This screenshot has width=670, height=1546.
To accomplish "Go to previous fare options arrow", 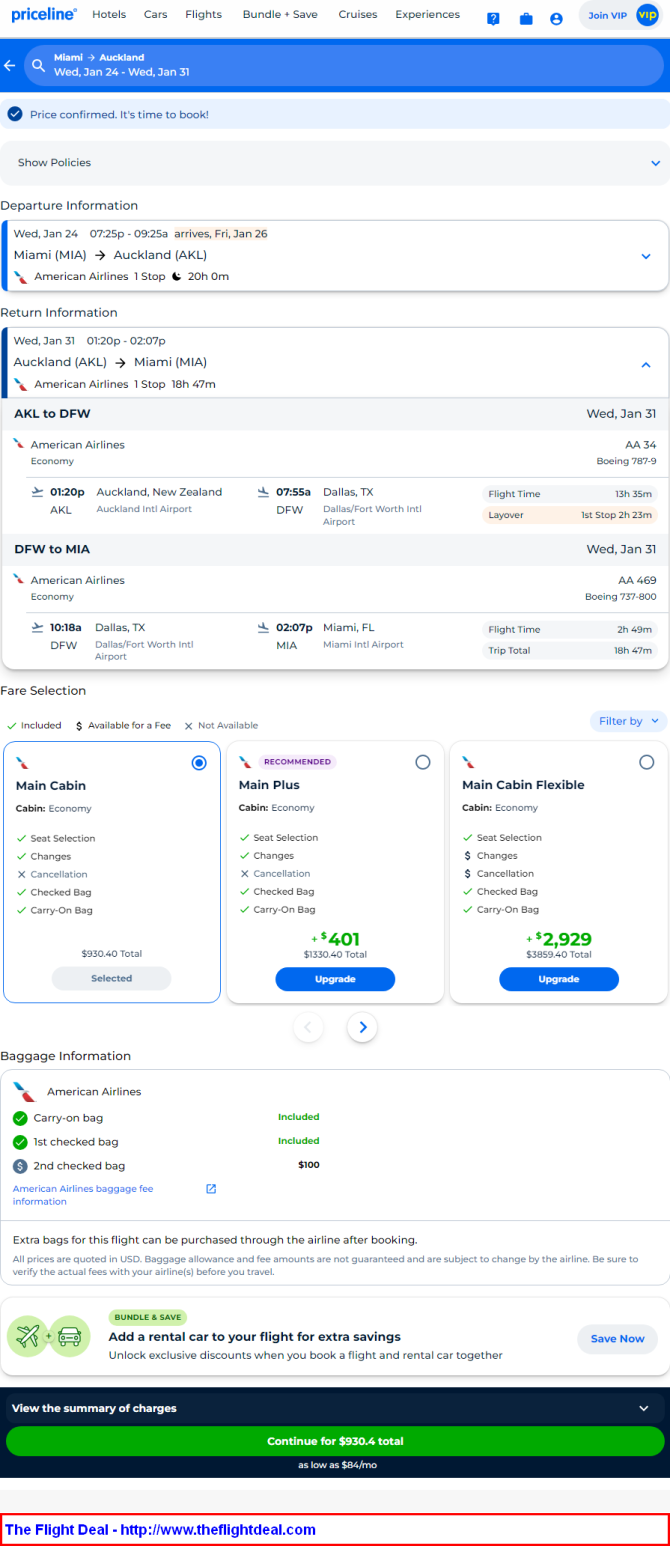I will click(x=308, y=1027).
